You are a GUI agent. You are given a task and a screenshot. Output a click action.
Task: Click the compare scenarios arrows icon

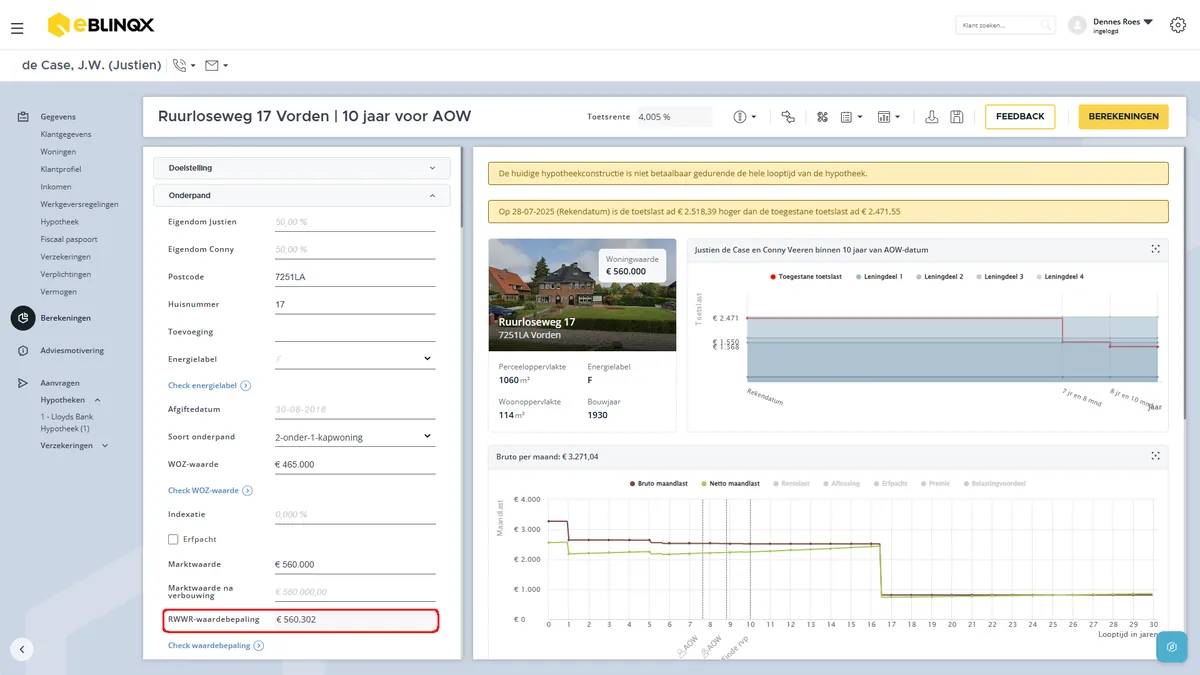[788, 117]
